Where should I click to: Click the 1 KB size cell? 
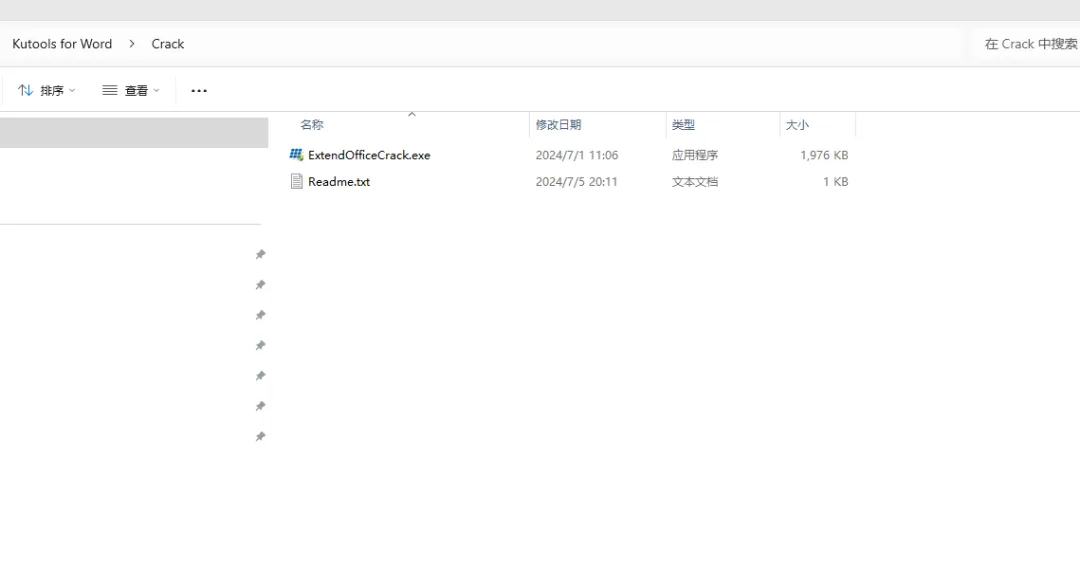(x=835, y=182)
